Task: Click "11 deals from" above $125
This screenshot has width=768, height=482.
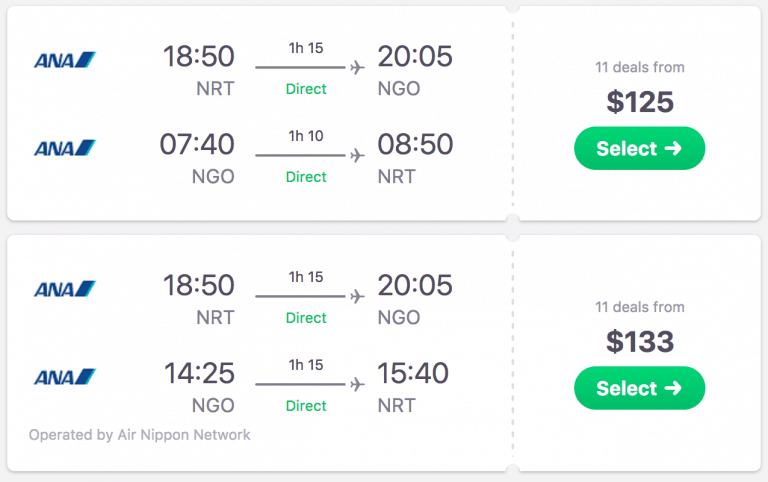Action: coord(640,68)
